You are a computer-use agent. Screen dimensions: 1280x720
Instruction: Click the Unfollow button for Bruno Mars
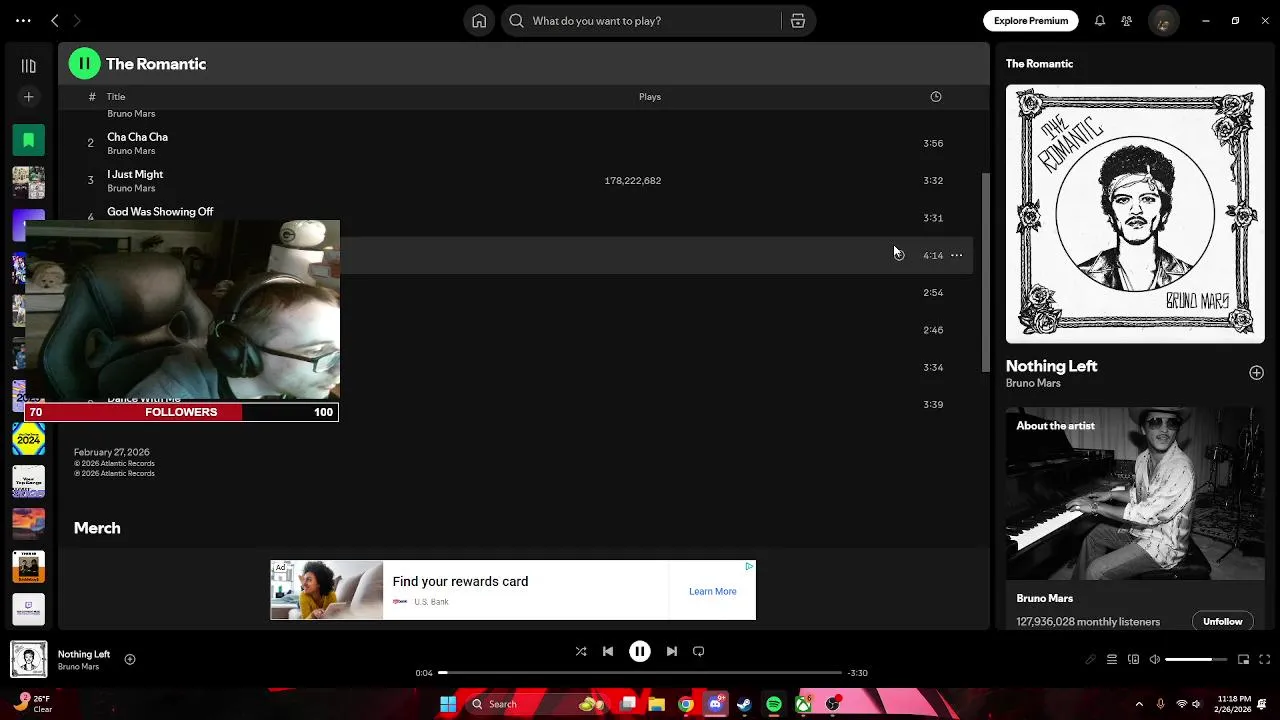[1222, 621]
